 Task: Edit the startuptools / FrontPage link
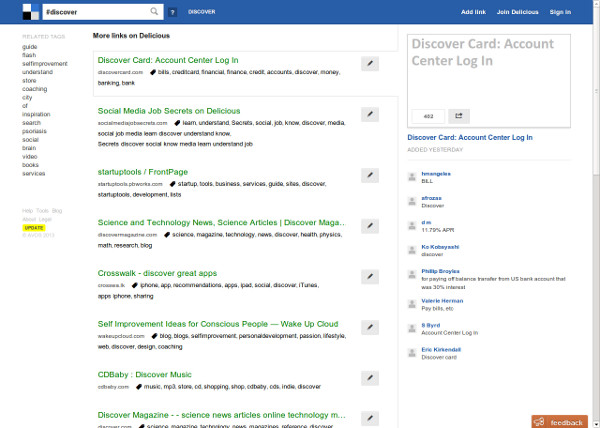370,175
